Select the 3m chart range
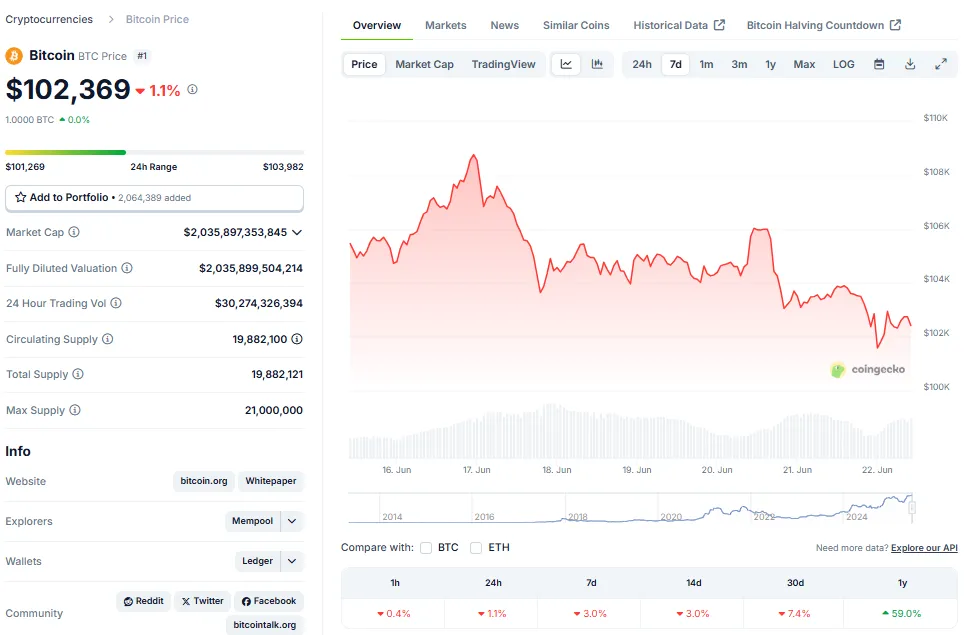 coord(739,64)
